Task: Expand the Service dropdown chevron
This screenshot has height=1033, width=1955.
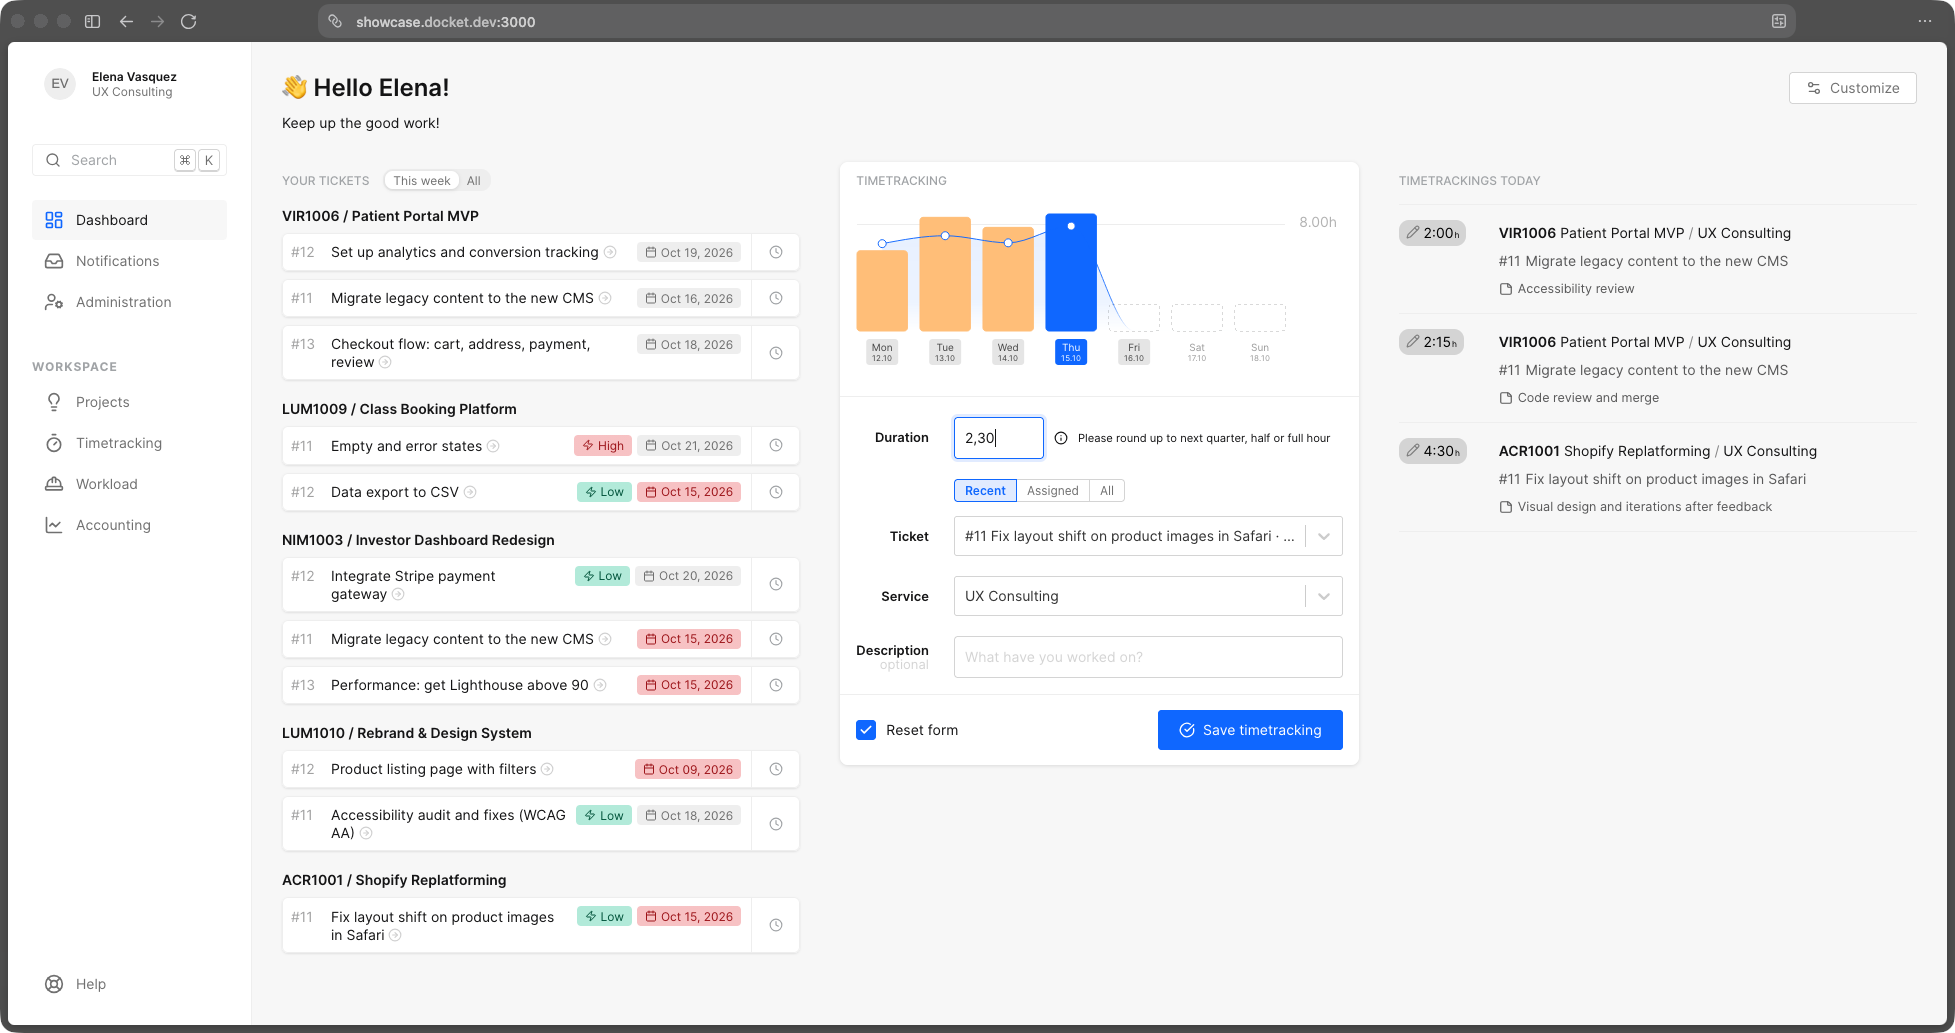Action: point(1324,596)
